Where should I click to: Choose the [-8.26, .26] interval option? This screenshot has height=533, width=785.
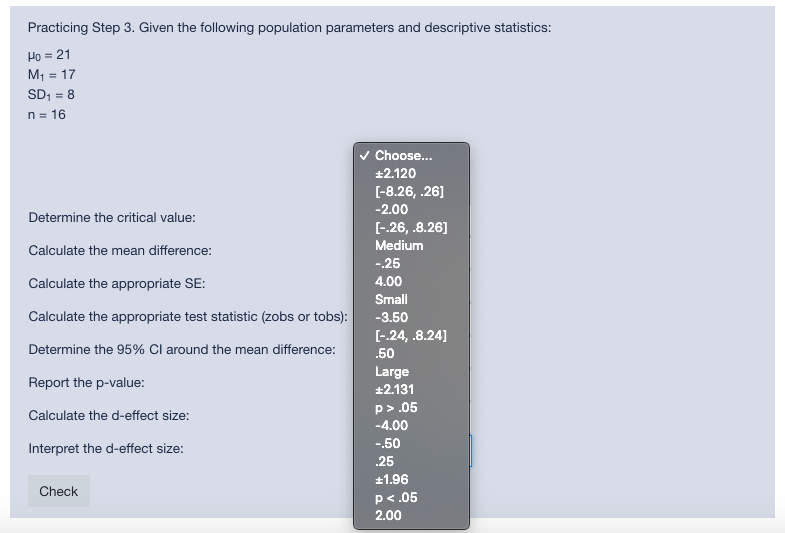tap(411, 192)
